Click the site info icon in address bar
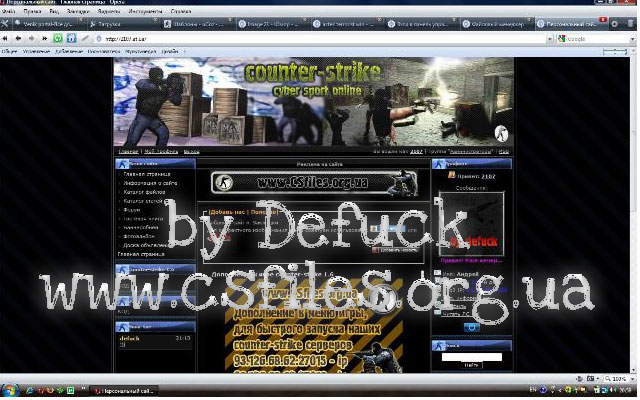640x400 pixels. click(99, 39)
